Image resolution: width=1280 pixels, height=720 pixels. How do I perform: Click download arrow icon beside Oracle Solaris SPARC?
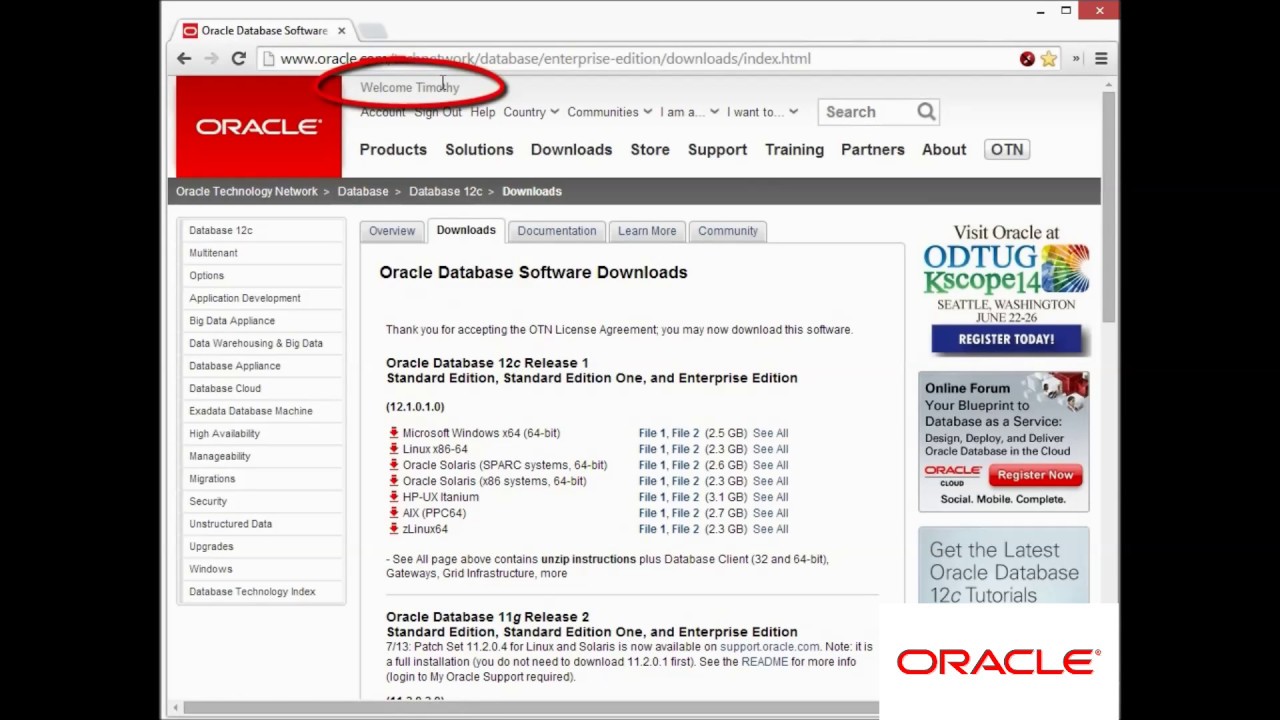pos(393,465)
